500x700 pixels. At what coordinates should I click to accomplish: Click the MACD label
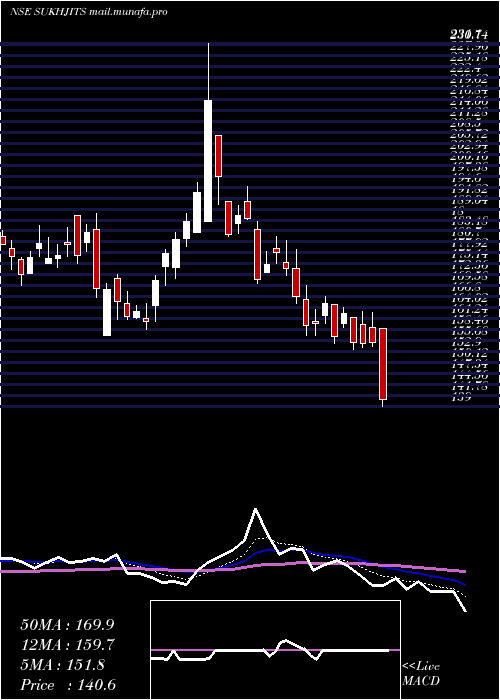click(x=420, y=681)
